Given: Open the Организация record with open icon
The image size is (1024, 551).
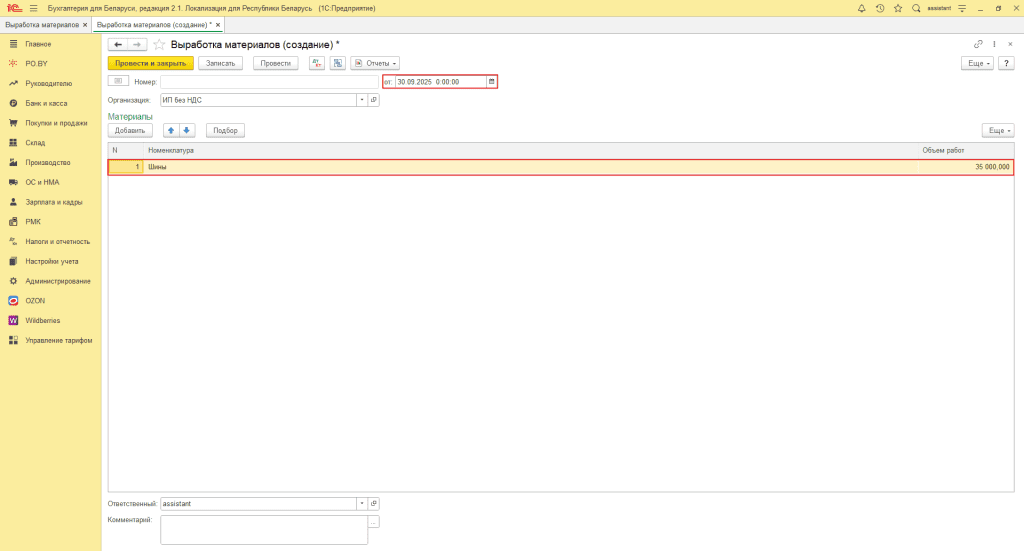Looking at the screenshot, I should [x=374, y=100].
